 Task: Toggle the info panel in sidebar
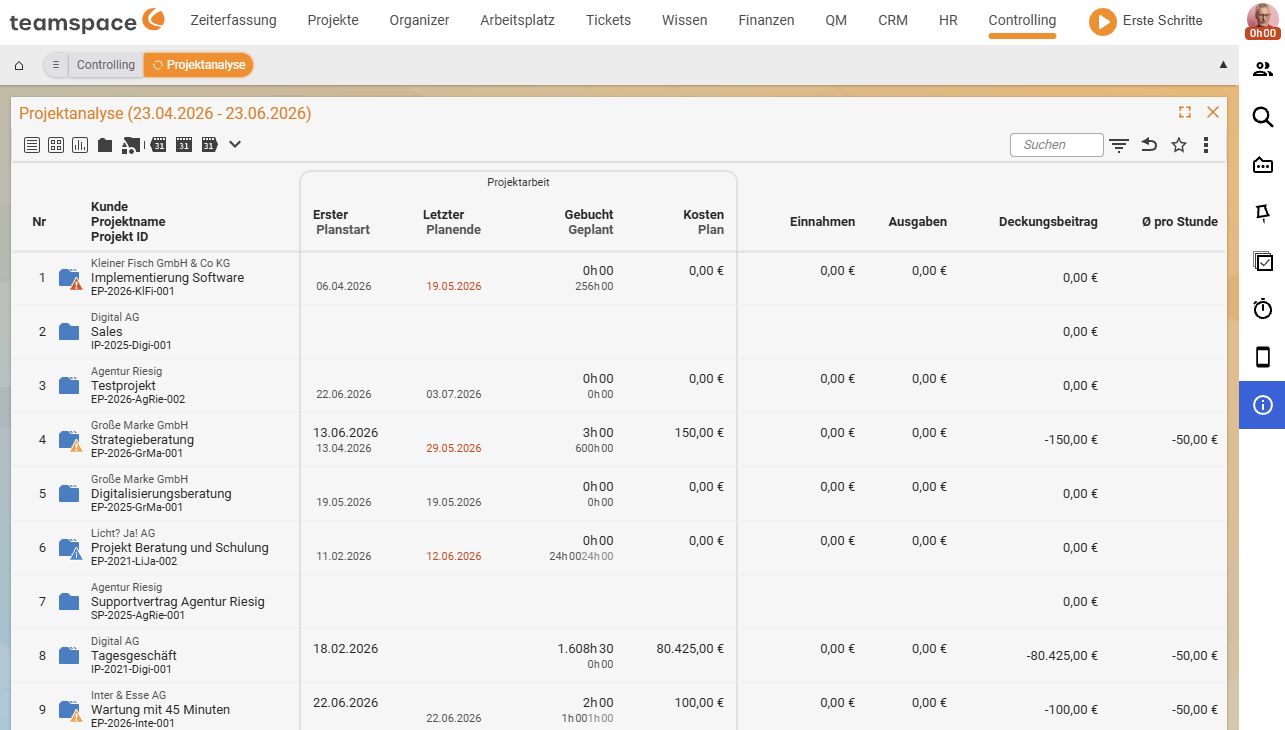click(x=1263, y=405)
